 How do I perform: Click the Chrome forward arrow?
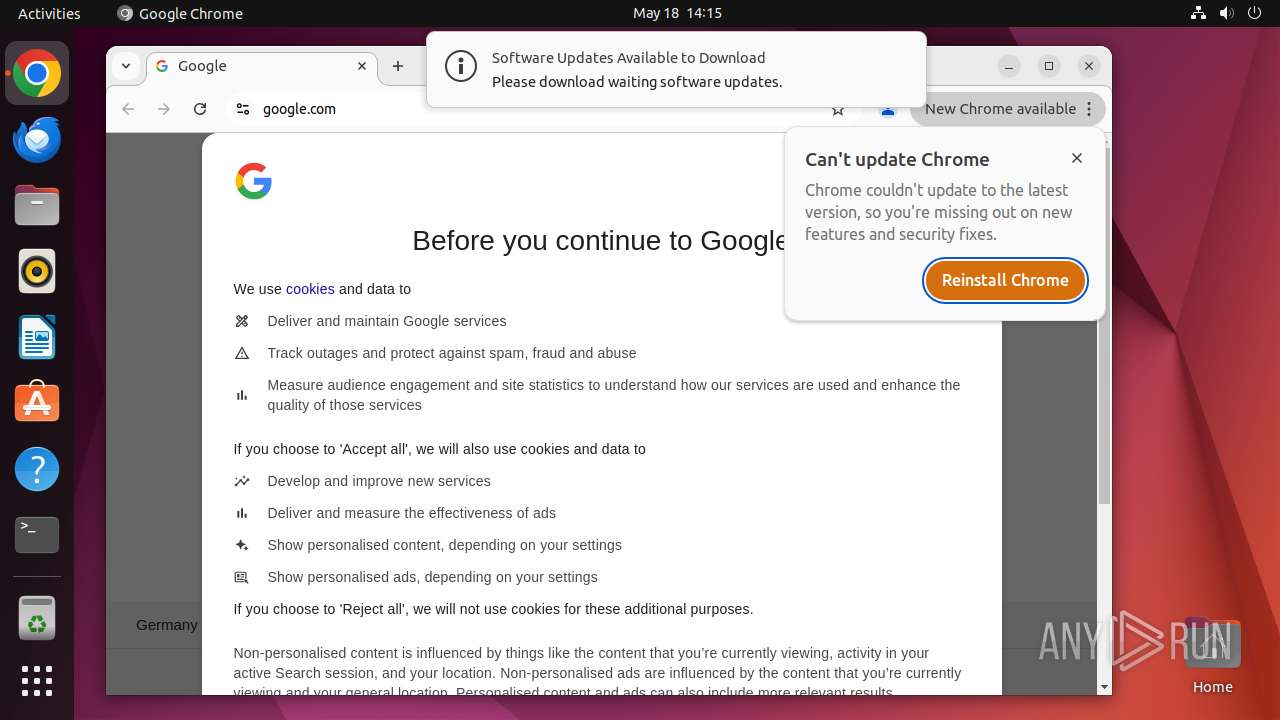coord(164,109)
